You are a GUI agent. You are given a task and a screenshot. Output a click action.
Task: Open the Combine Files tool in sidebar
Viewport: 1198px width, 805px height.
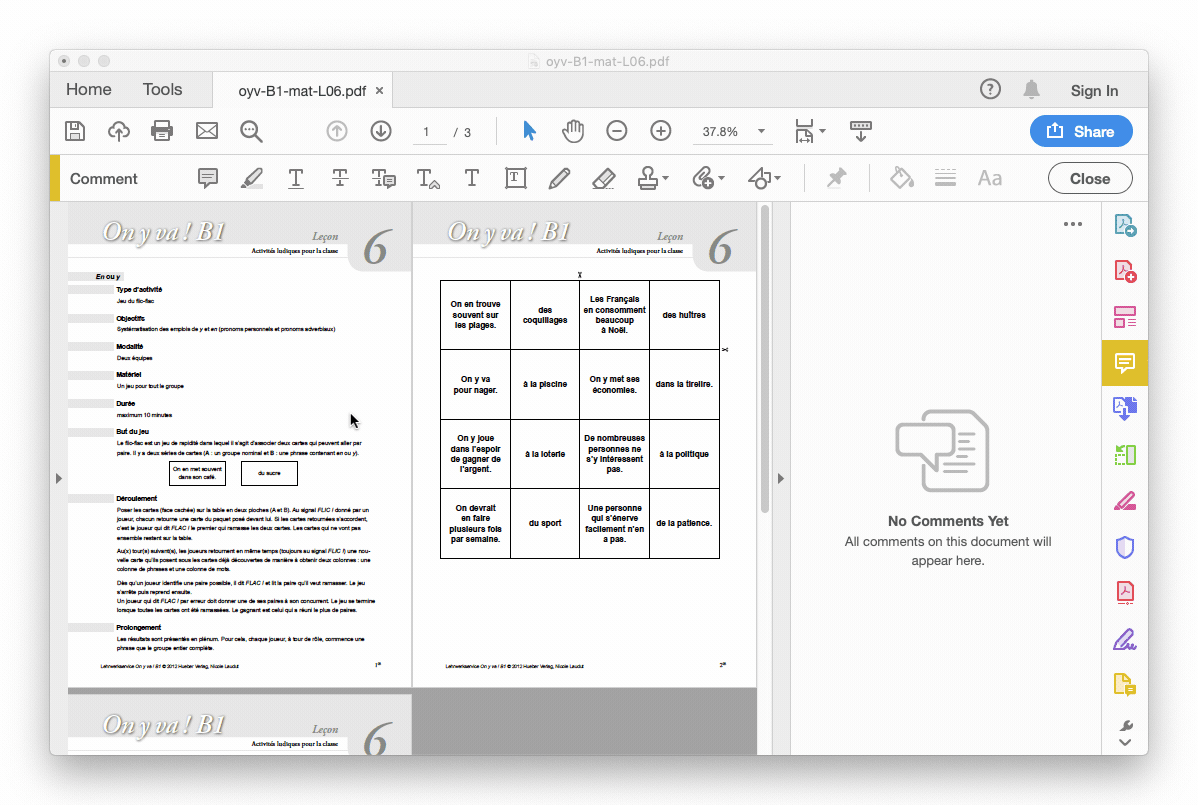click(x=1125, y=409)
